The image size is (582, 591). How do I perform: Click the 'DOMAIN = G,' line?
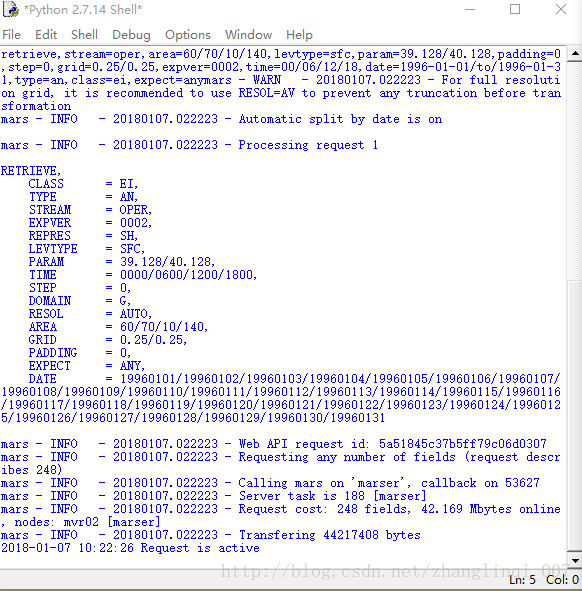(80, 301)
